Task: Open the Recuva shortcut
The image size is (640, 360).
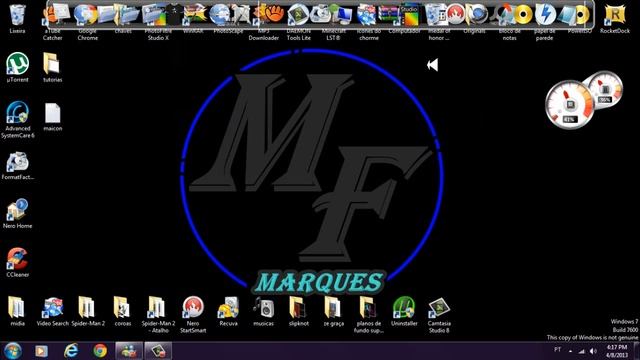Action: click(228, 311)
